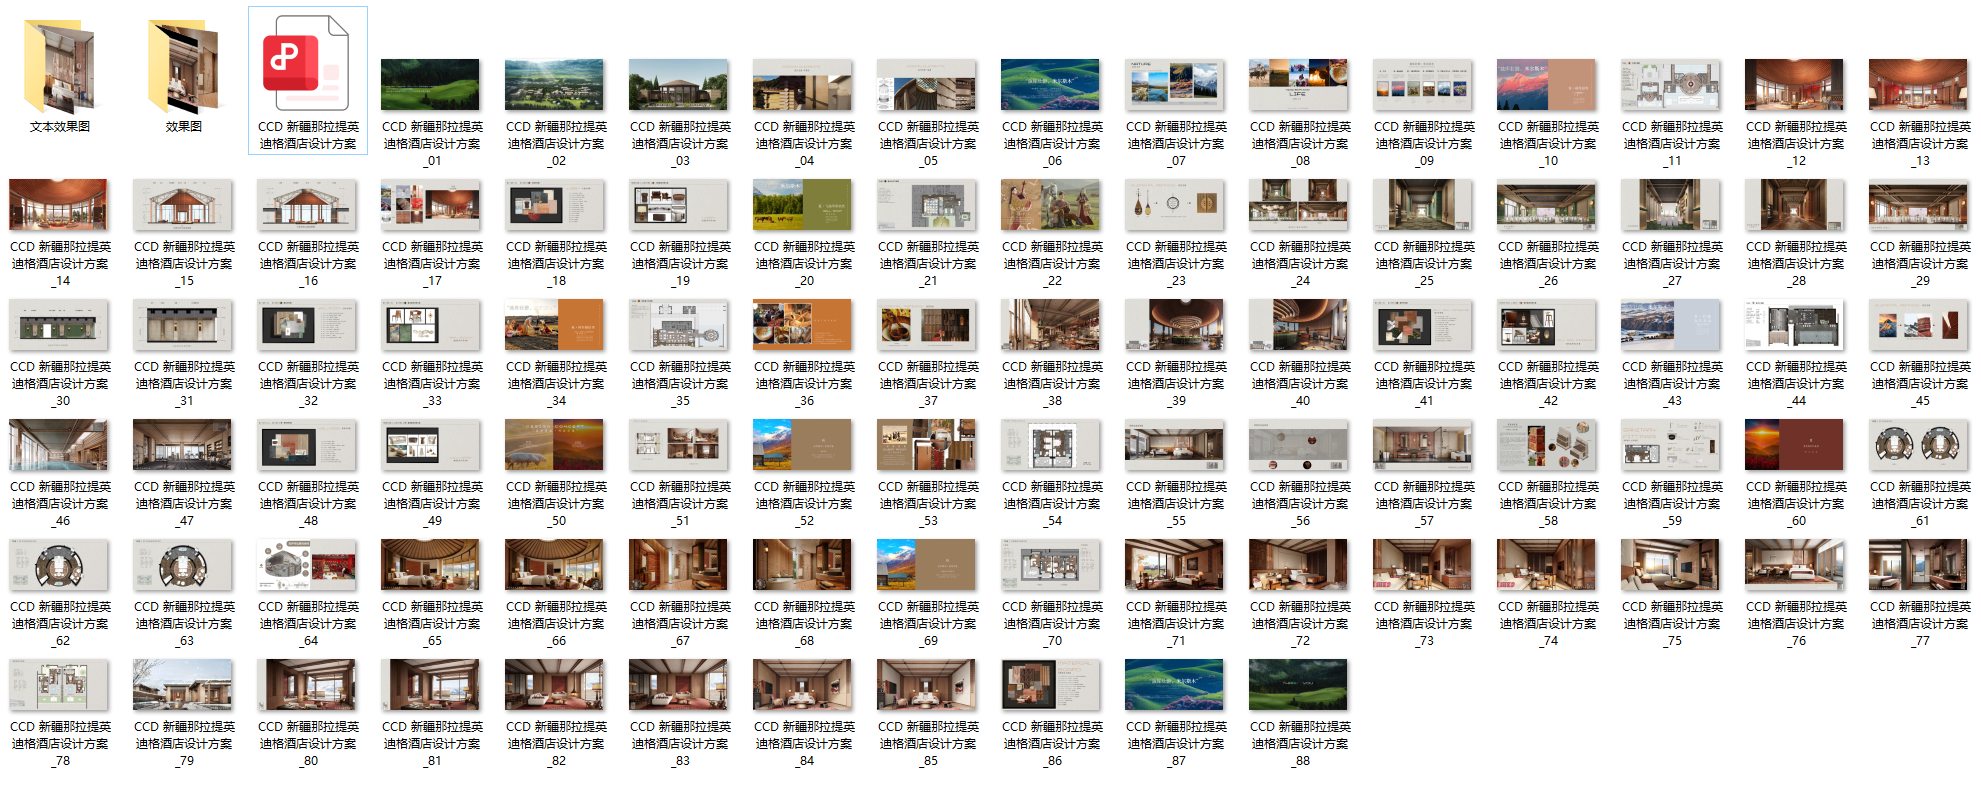Select the image file numbered _52

803,444
